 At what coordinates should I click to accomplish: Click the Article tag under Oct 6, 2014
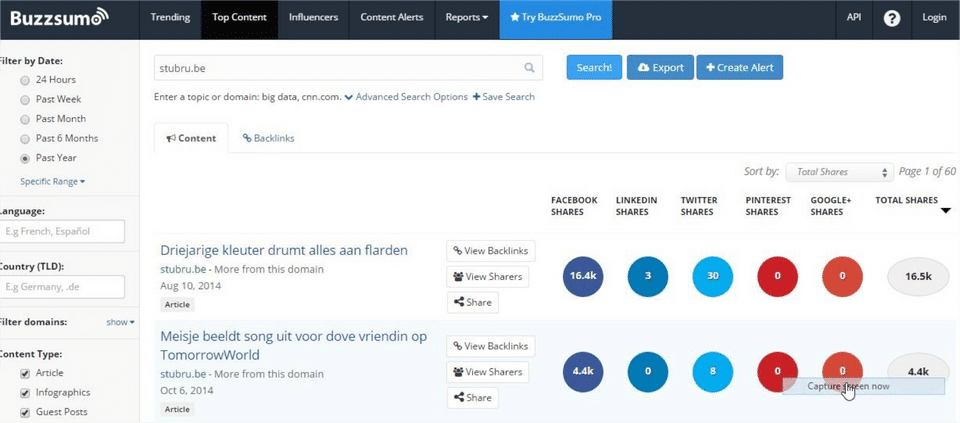pyautogui.click(x=178, y=409)
